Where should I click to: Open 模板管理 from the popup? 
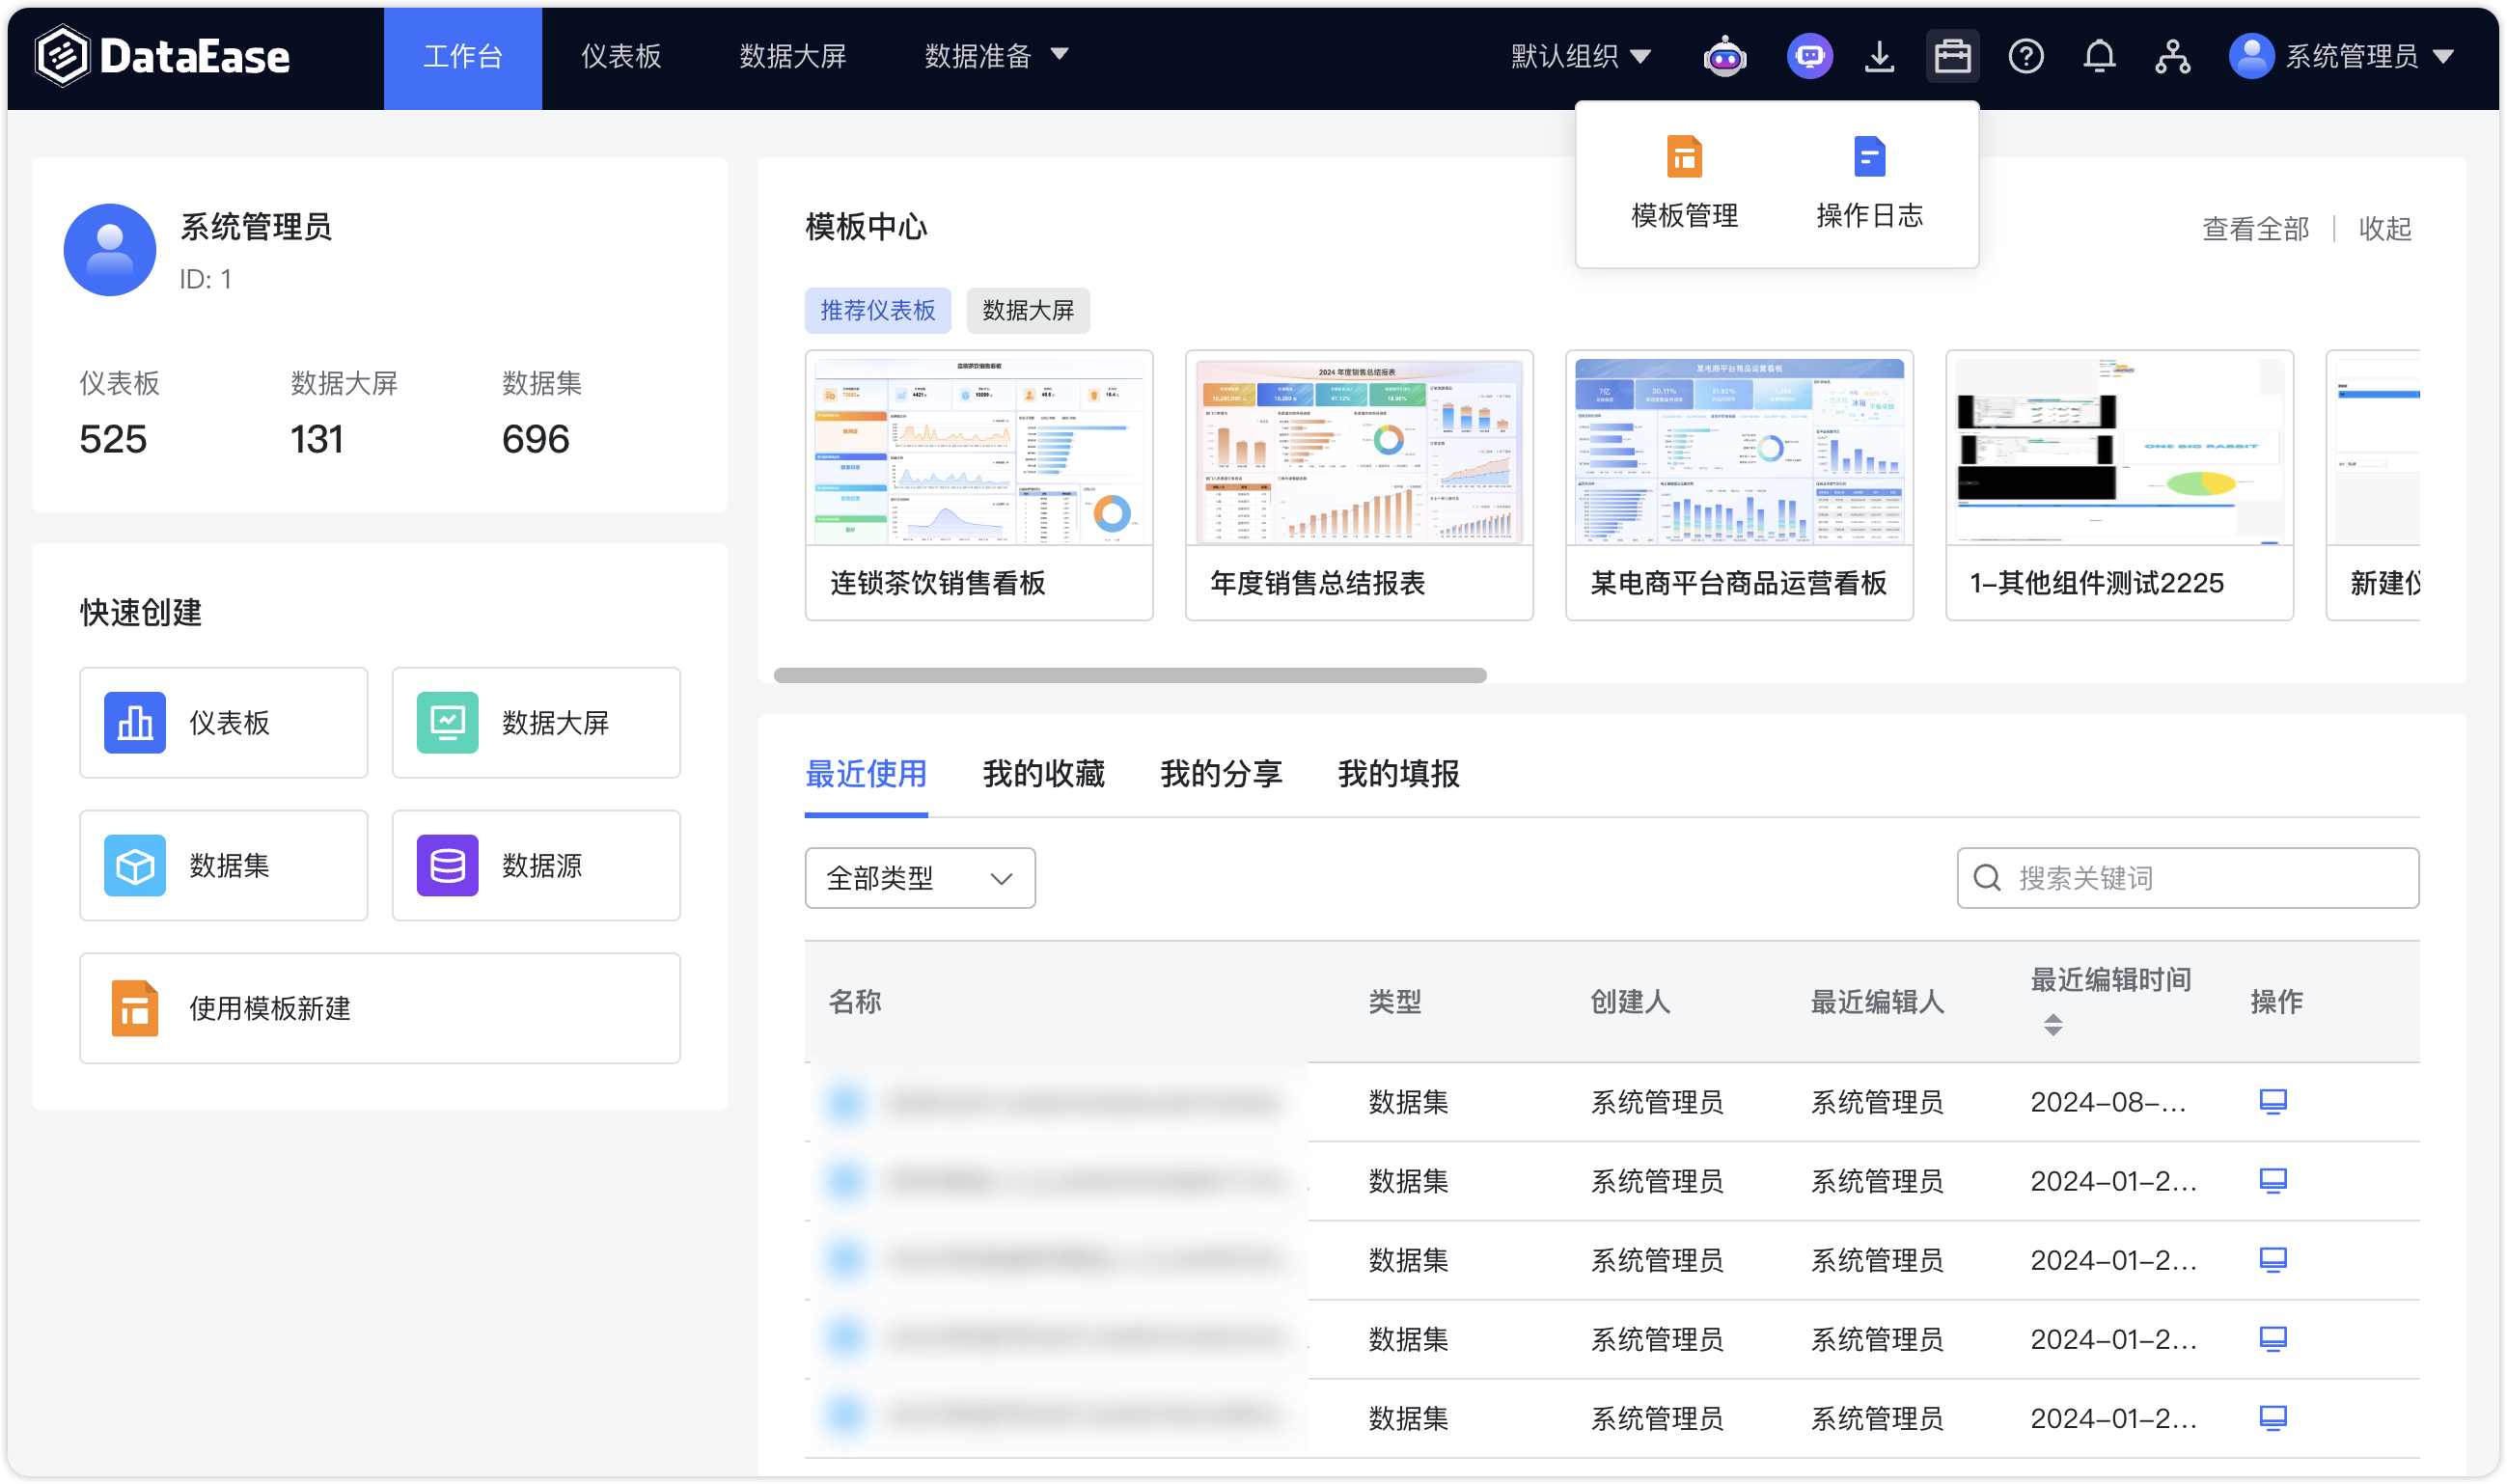click(x=1684, y=184)
